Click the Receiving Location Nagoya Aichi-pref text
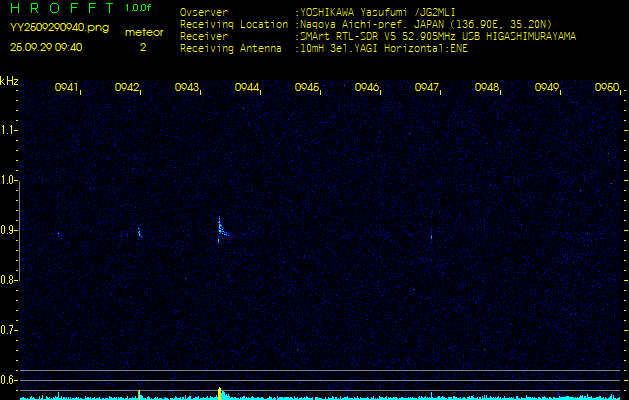This screenshot has height=400, width=629. [x=425, y=24]
